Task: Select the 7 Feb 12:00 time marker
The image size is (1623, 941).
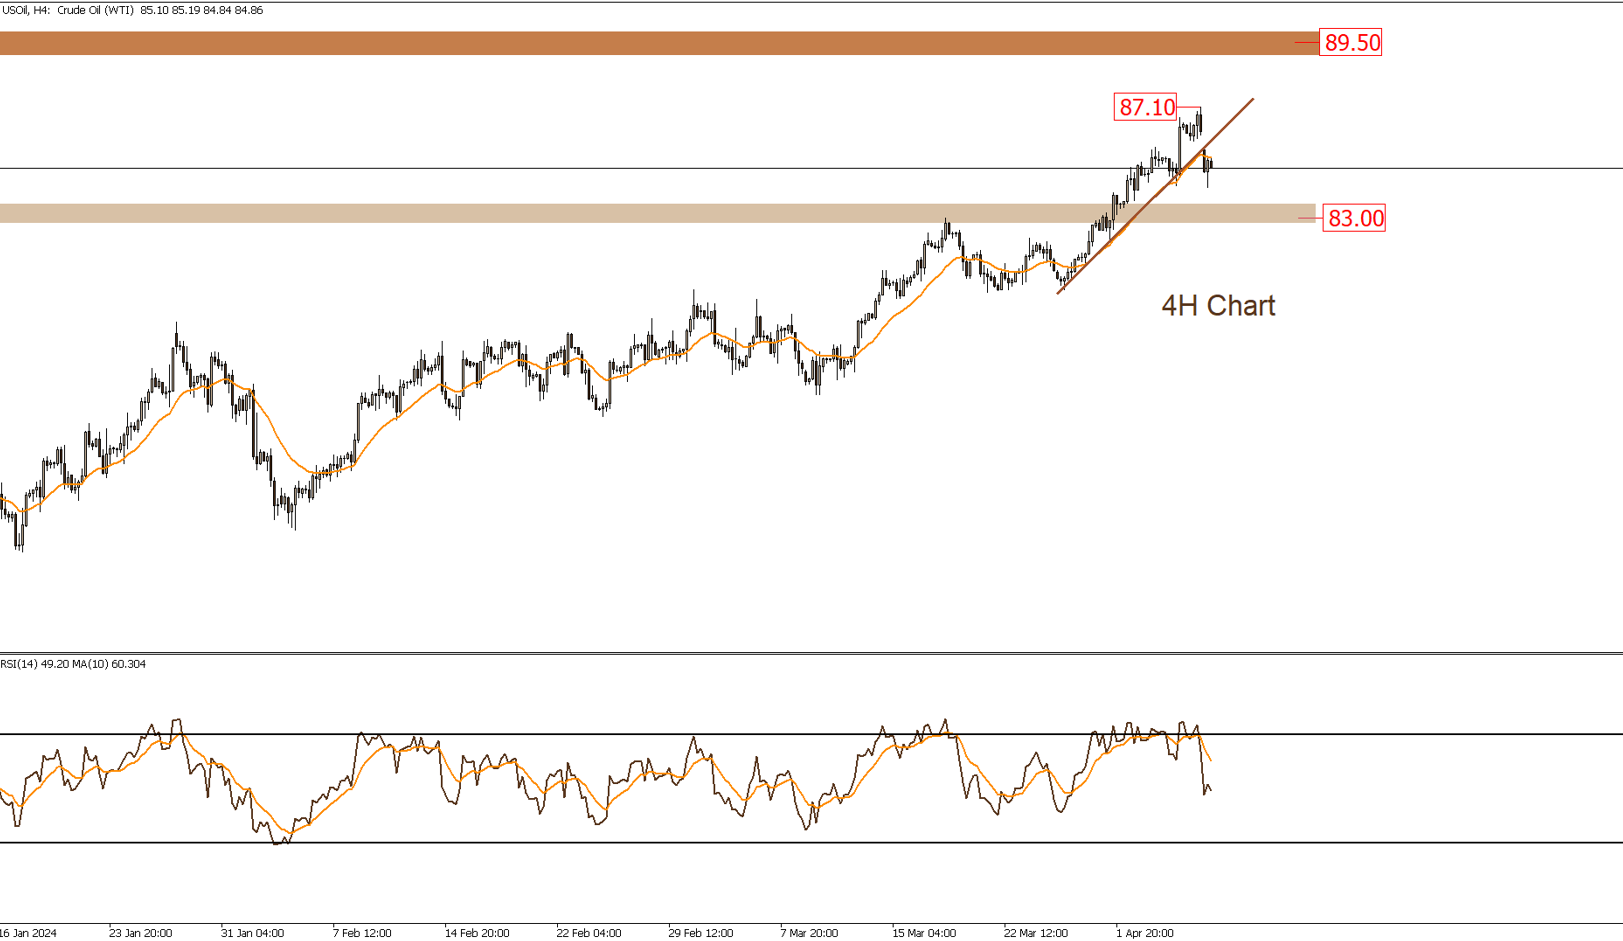Action: [362, 933]
